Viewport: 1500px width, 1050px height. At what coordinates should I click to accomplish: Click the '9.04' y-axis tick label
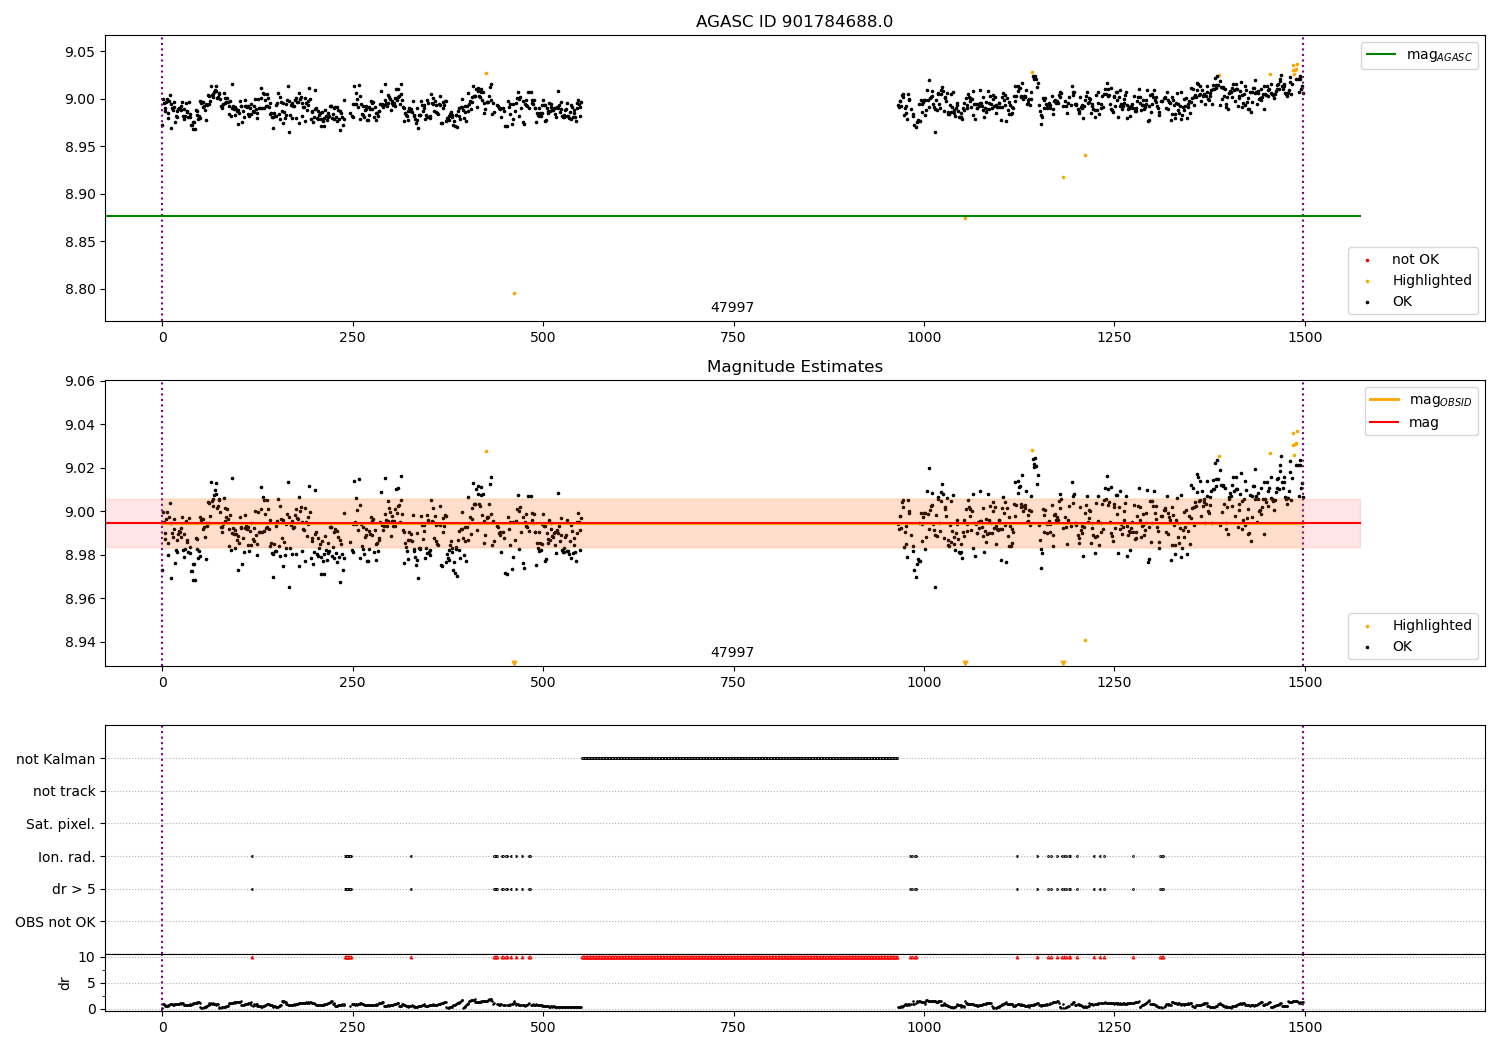pyautogui.click(x=80, y=425)
